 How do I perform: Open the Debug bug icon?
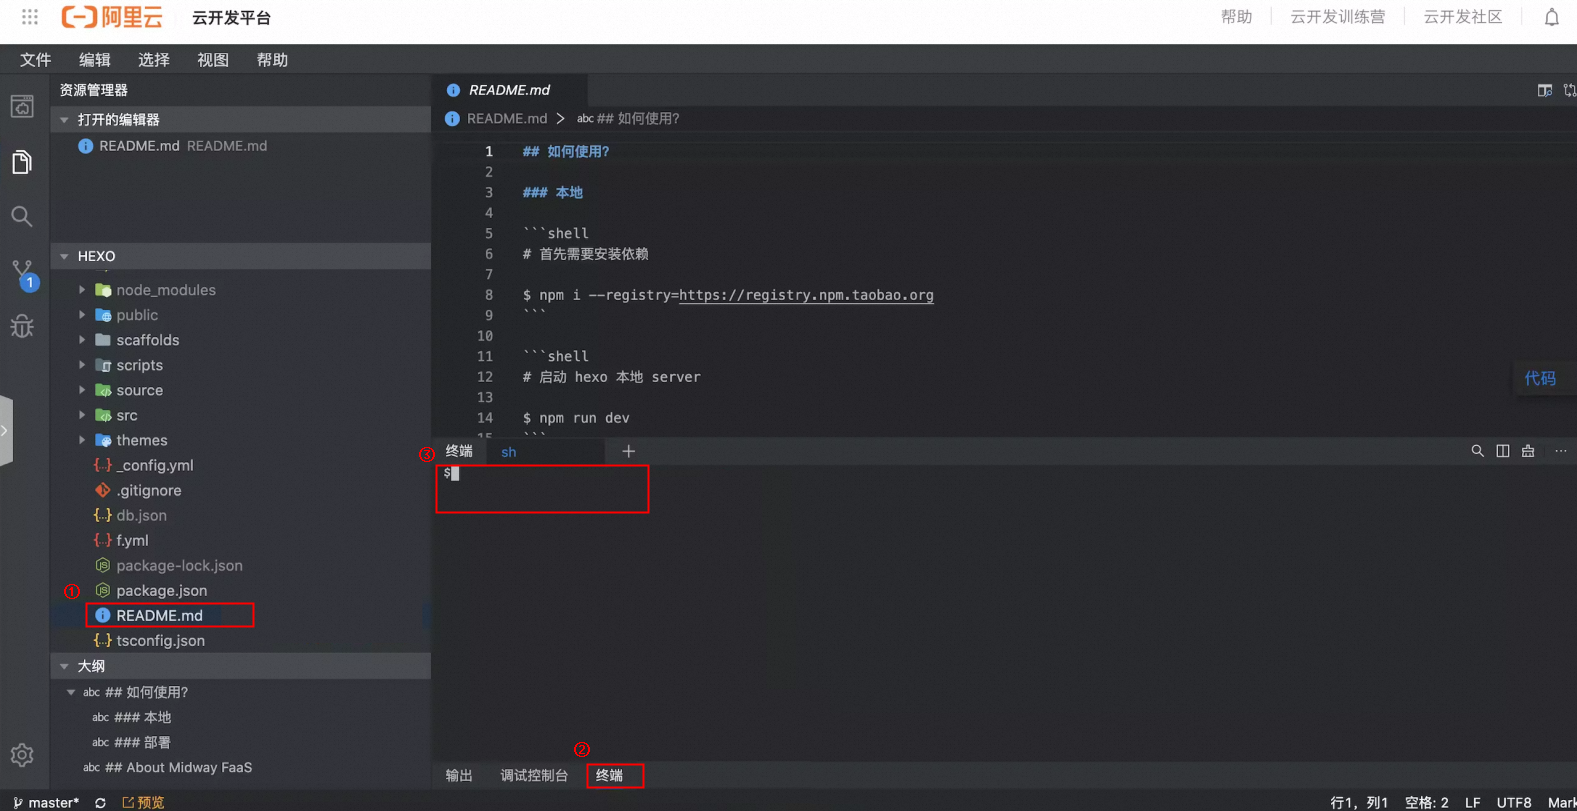(x=22, y=327)
